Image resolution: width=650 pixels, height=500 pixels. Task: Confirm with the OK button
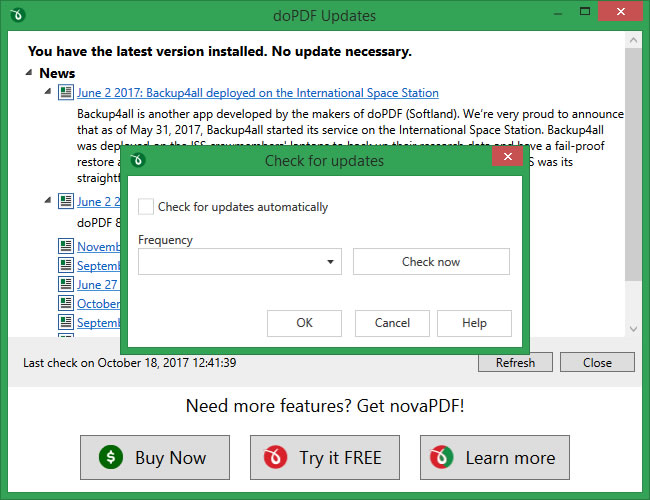tap(304, 323)
